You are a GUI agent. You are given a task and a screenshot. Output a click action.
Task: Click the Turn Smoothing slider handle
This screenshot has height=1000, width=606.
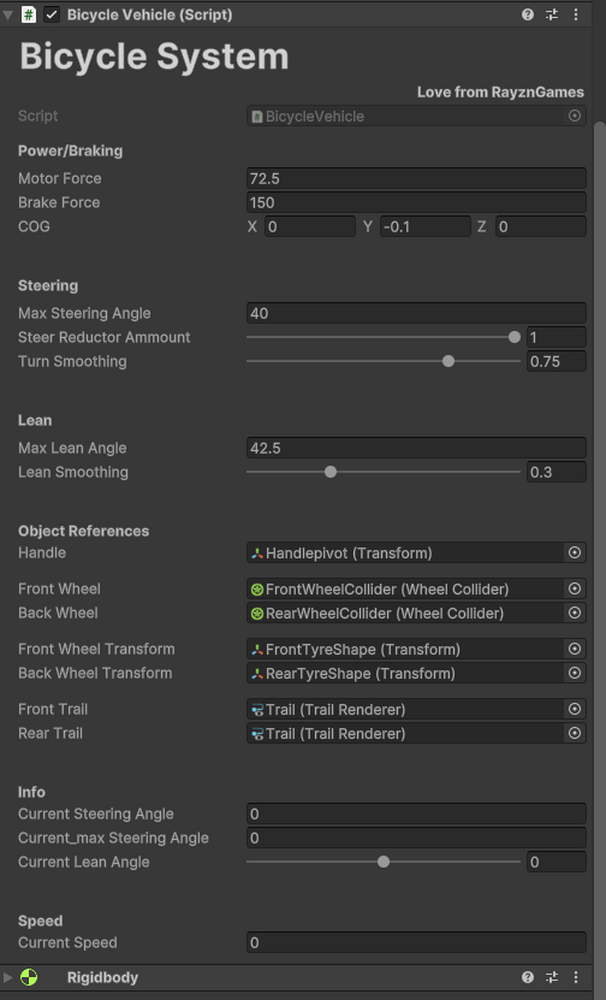[x=448, y=361]
